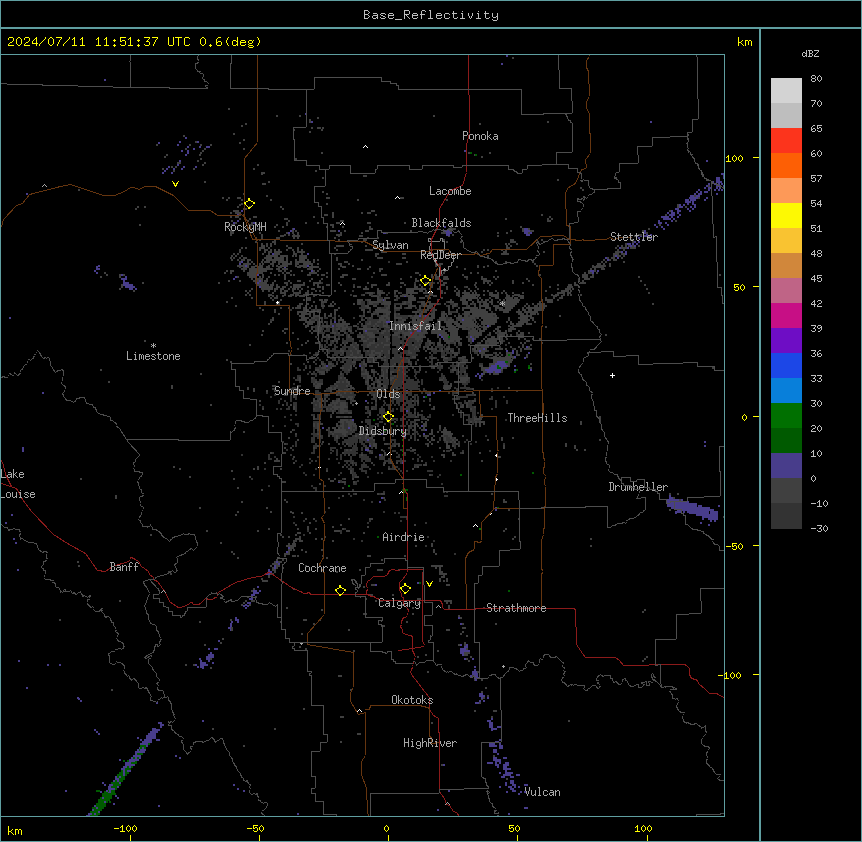Click the Lacombe city label
The height and width of the screenshot is (842, 862).
tap(450, 191)
